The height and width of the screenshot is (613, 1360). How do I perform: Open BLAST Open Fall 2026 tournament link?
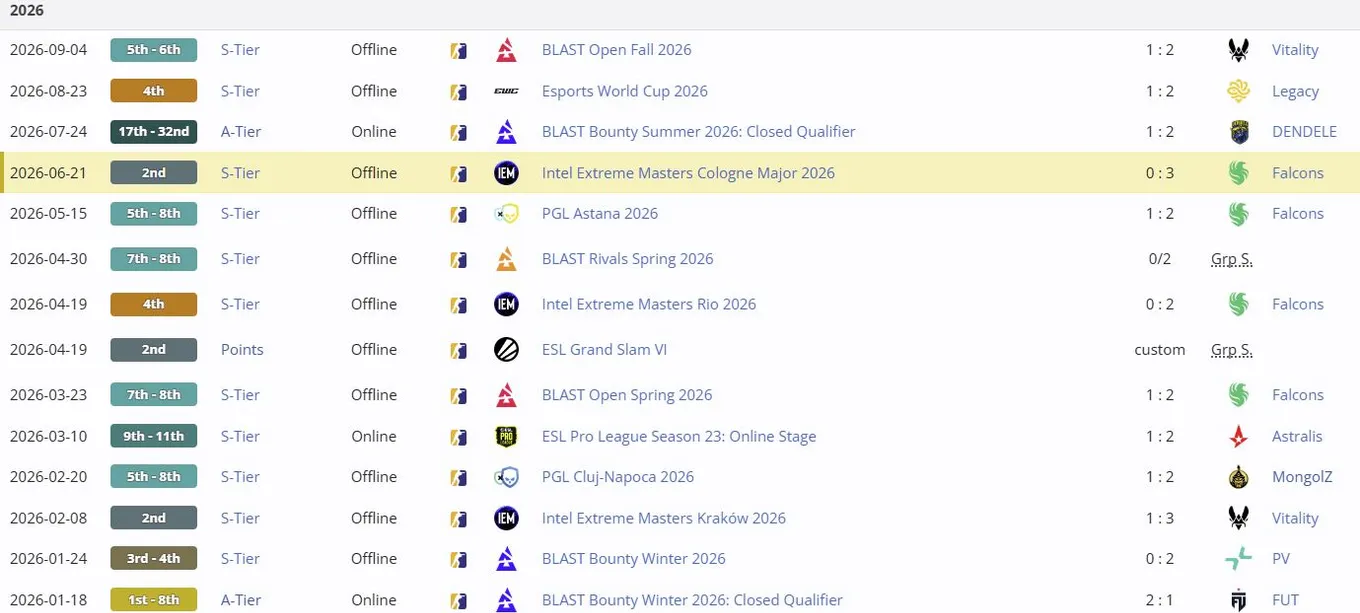point(616,50)
